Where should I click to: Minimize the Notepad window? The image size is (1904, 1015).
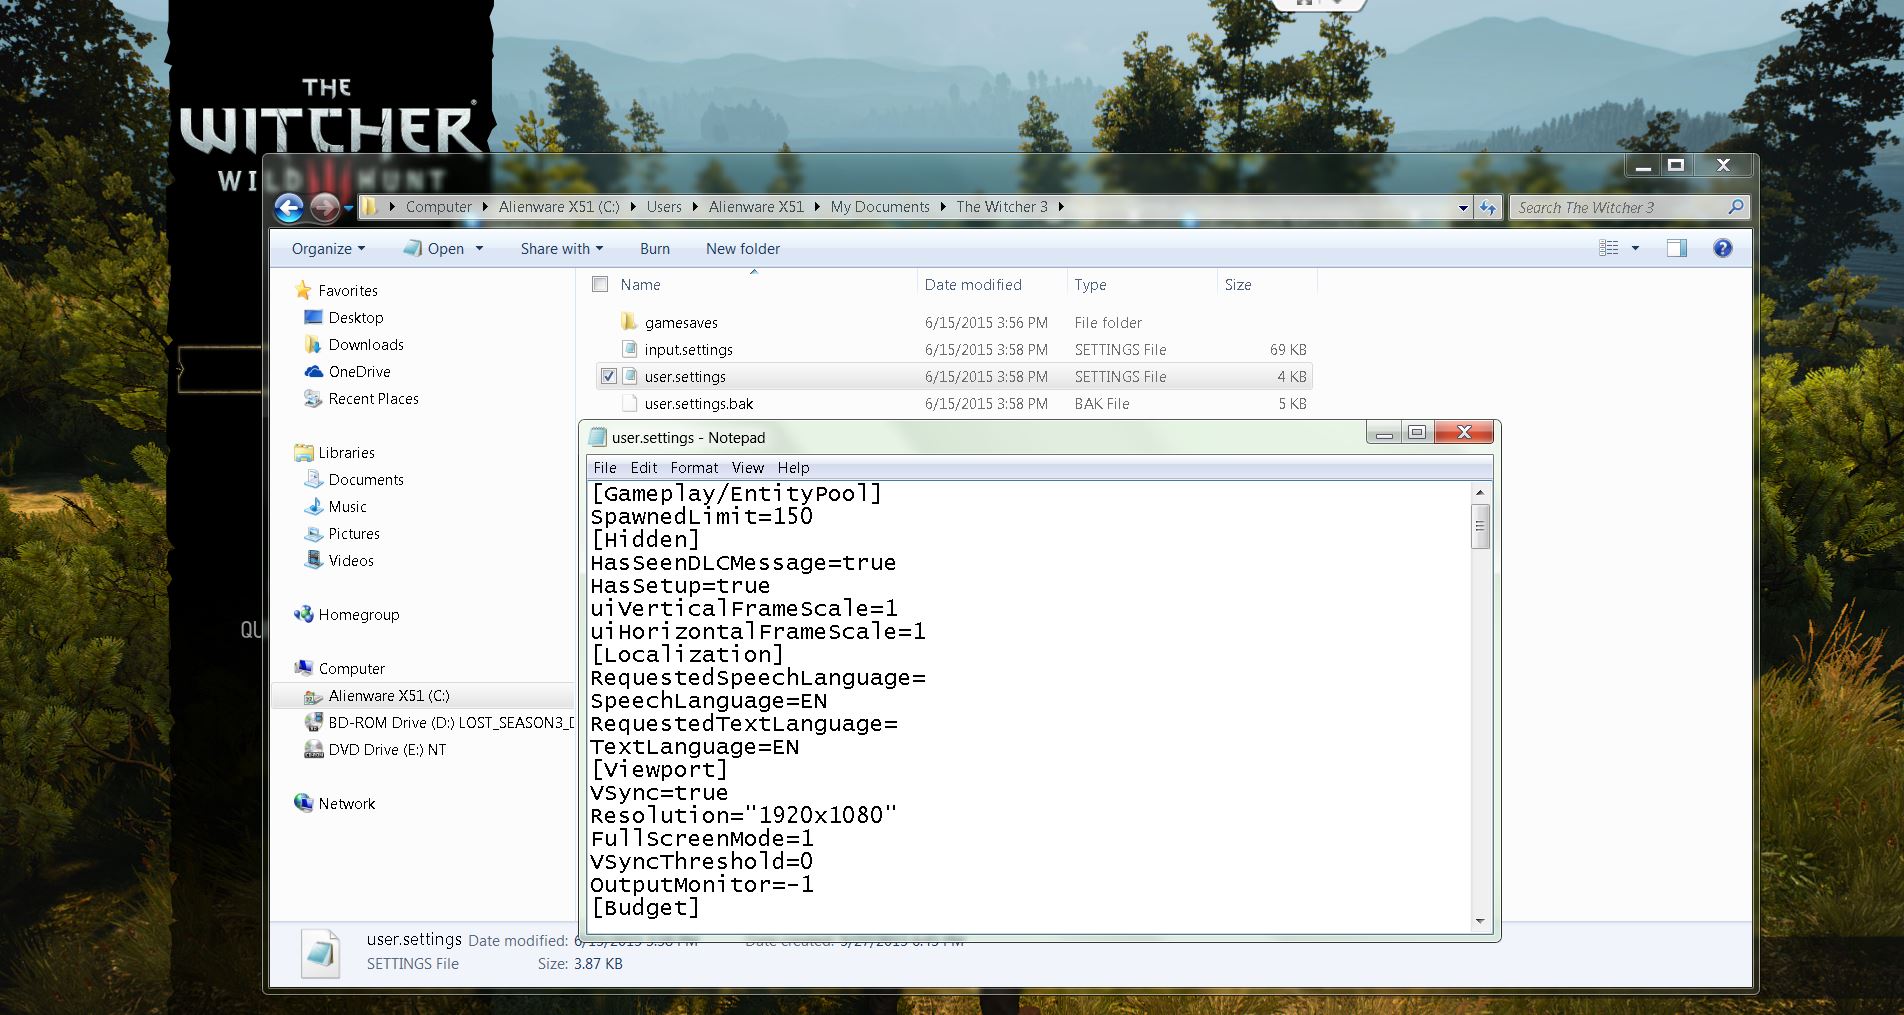tap(1384, 433)
